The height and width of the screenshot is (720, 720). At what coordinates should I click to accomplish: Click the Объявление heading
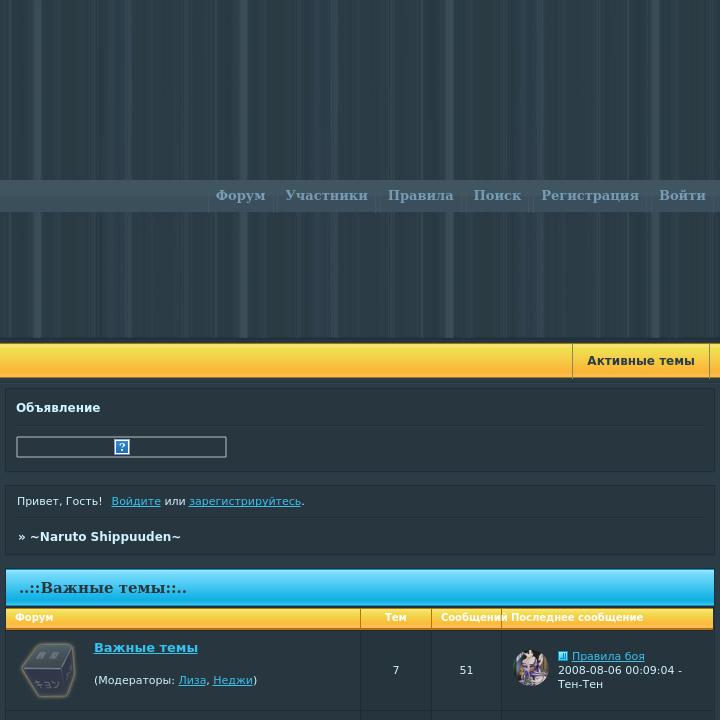[x=58, y=408]
